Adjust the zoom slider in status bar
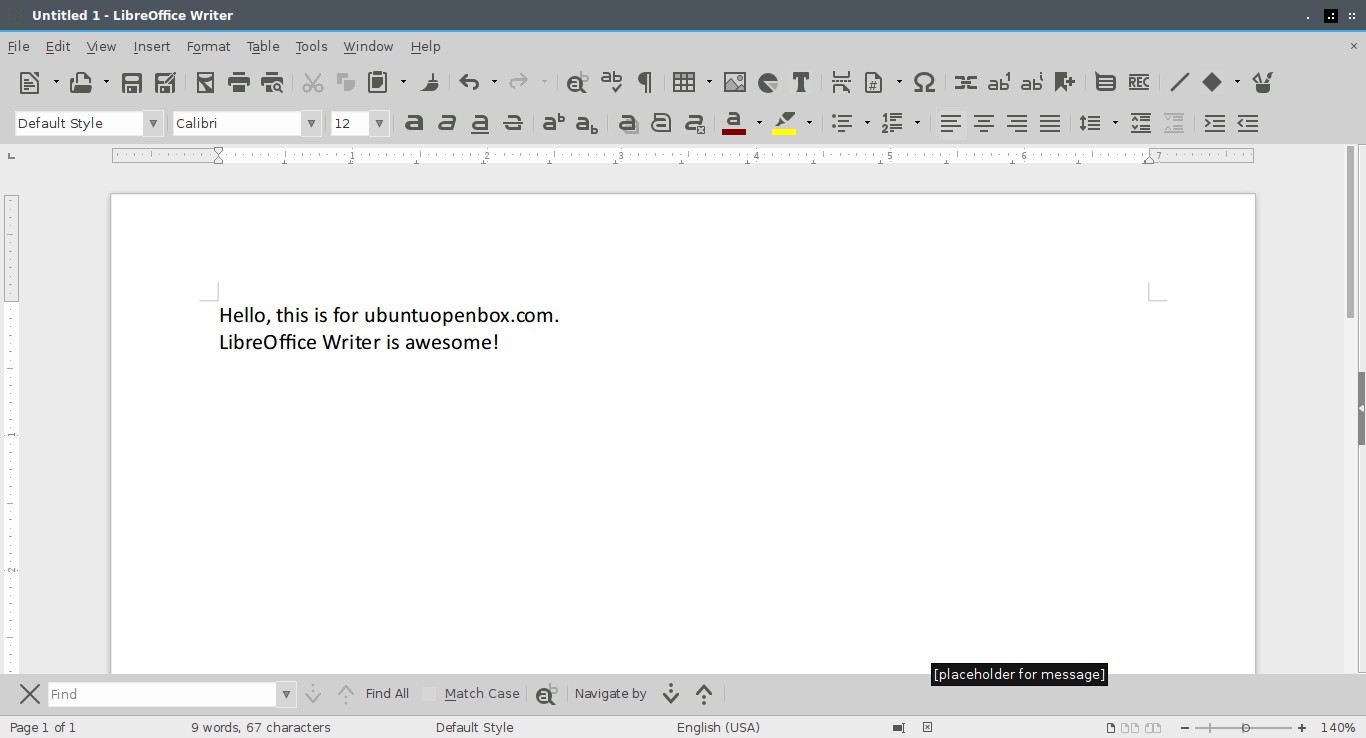Screen dimensions: 1366x738 [x=1245, y=727]
